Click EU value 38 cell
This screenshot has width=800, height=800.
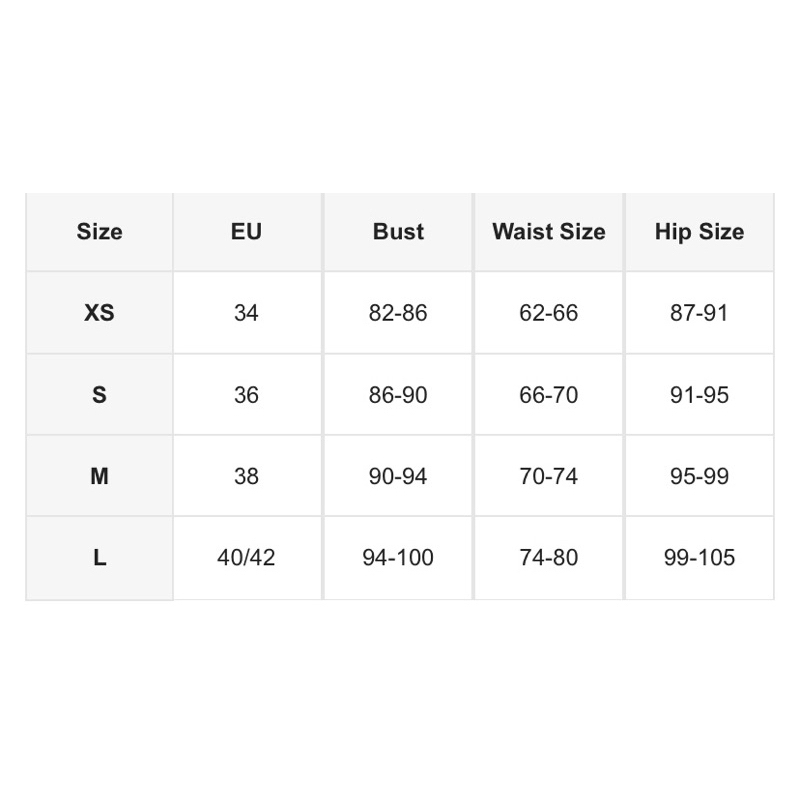click(x=246, y=476)
